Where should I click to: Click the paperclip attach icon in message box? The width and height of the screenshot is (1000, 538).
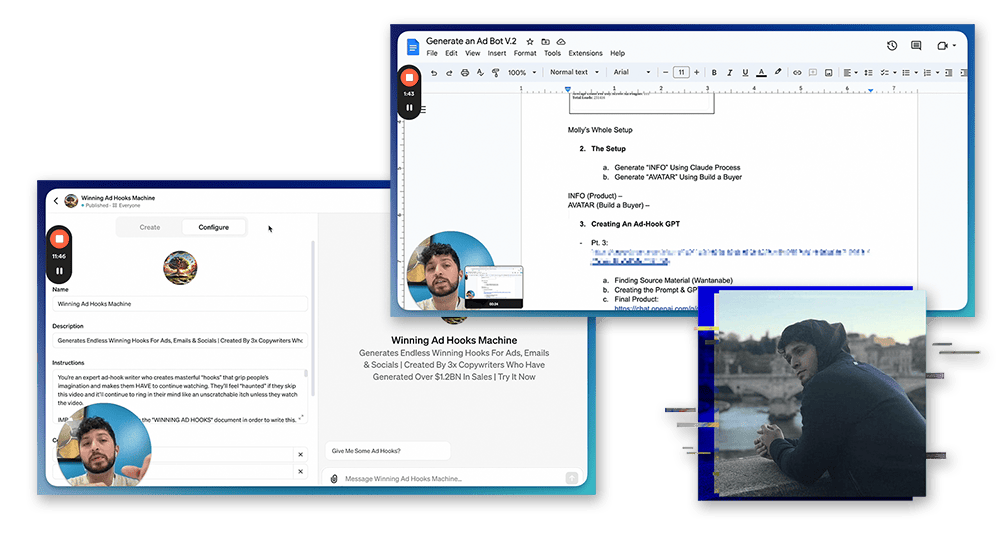[334, 478]
